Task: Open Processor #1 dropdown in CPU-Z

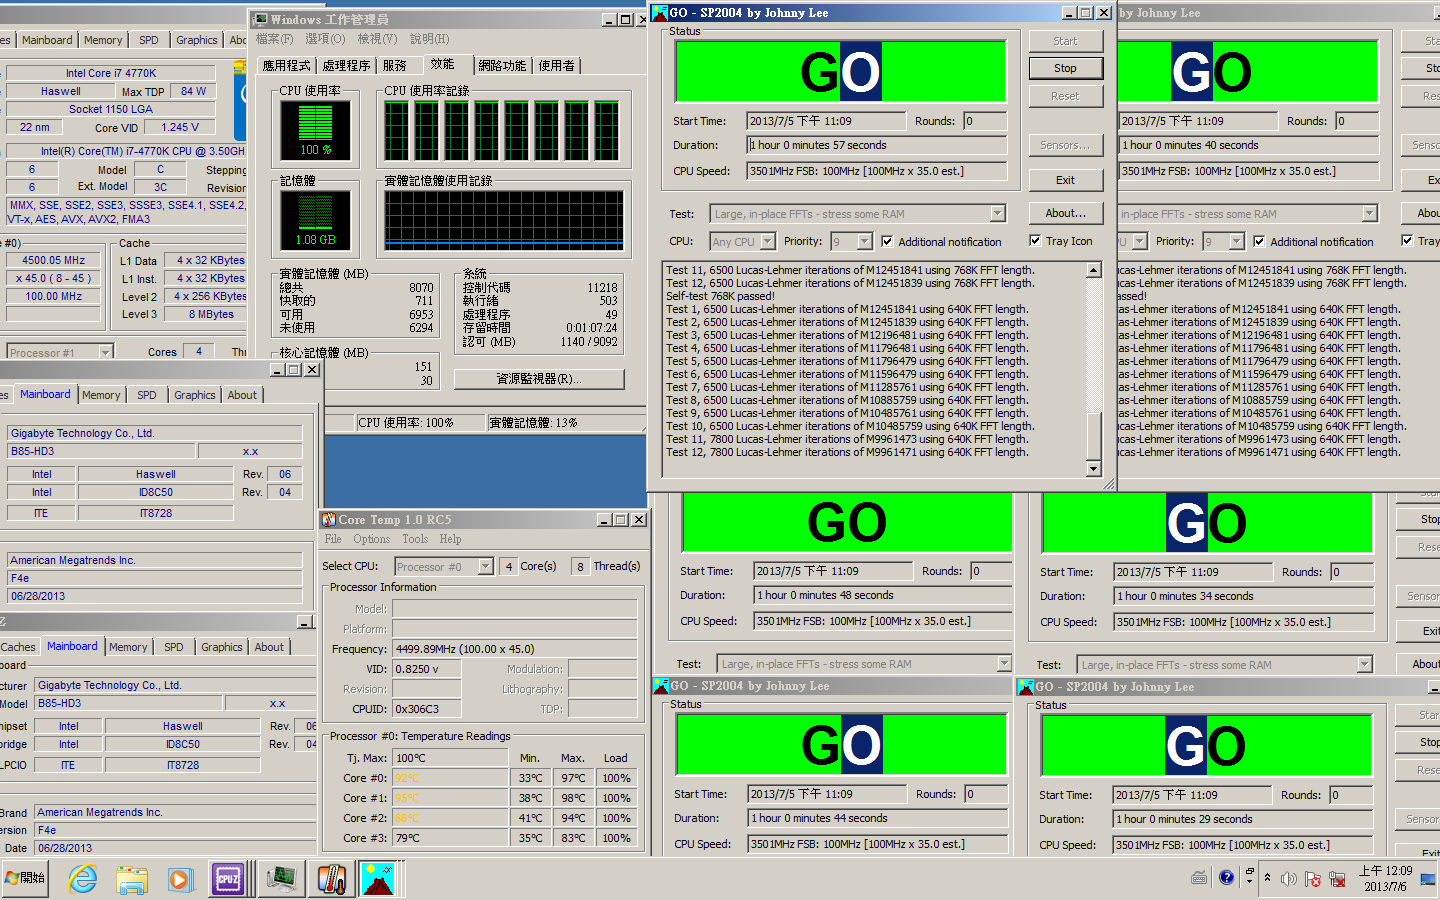Action: pos(105,353)
